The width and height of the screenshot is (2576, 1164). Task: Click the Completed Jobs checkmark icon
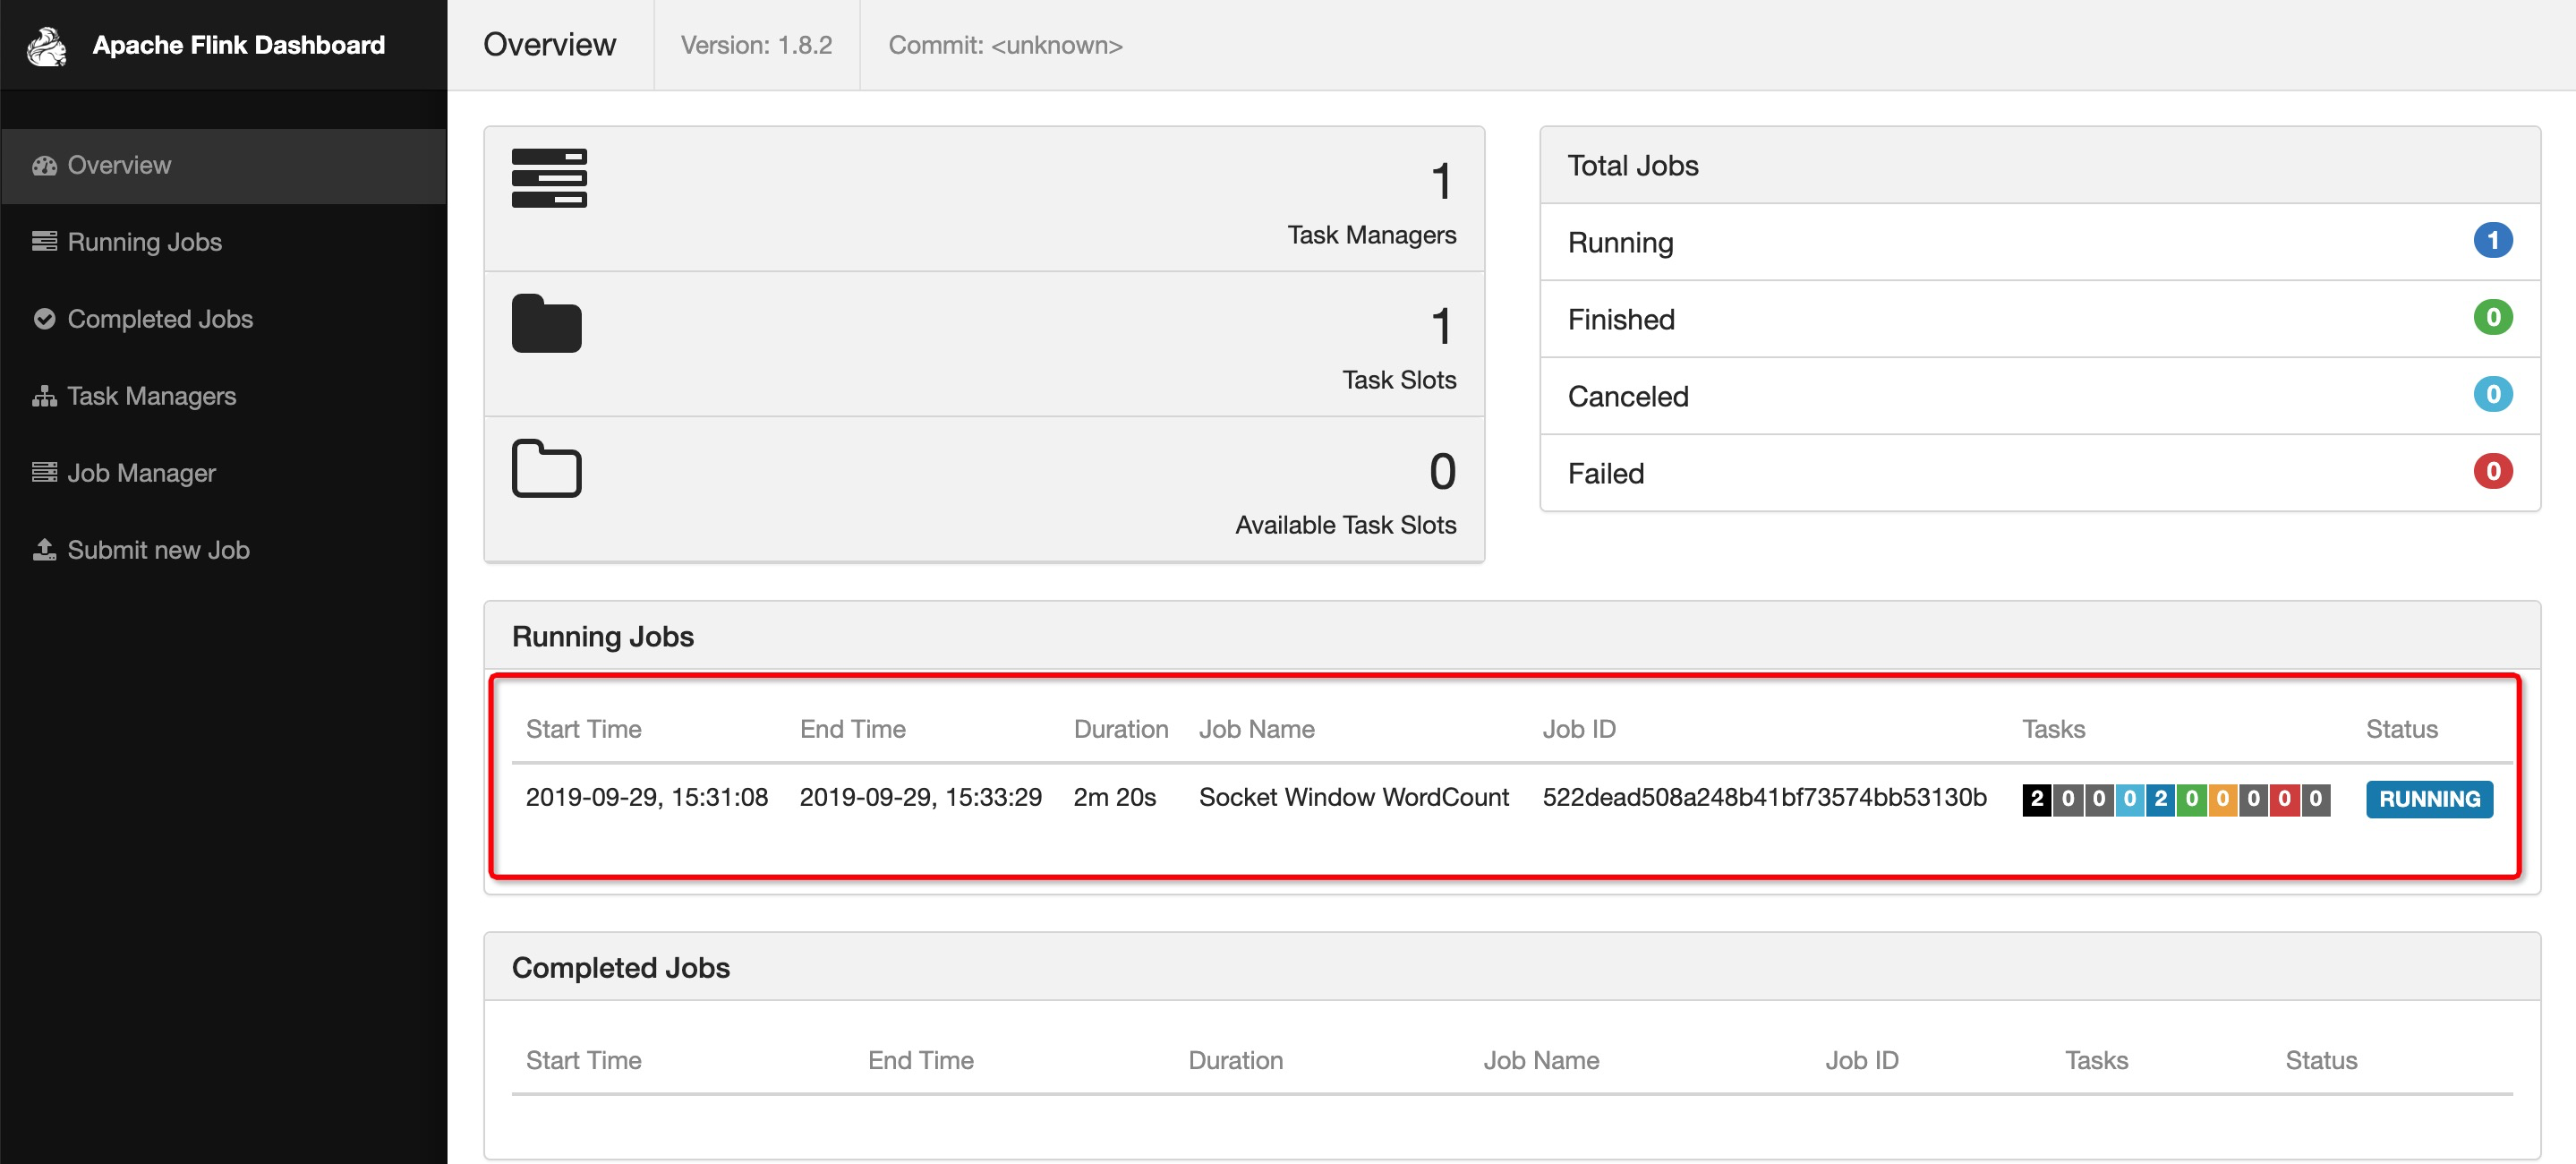tap(44, 319)
